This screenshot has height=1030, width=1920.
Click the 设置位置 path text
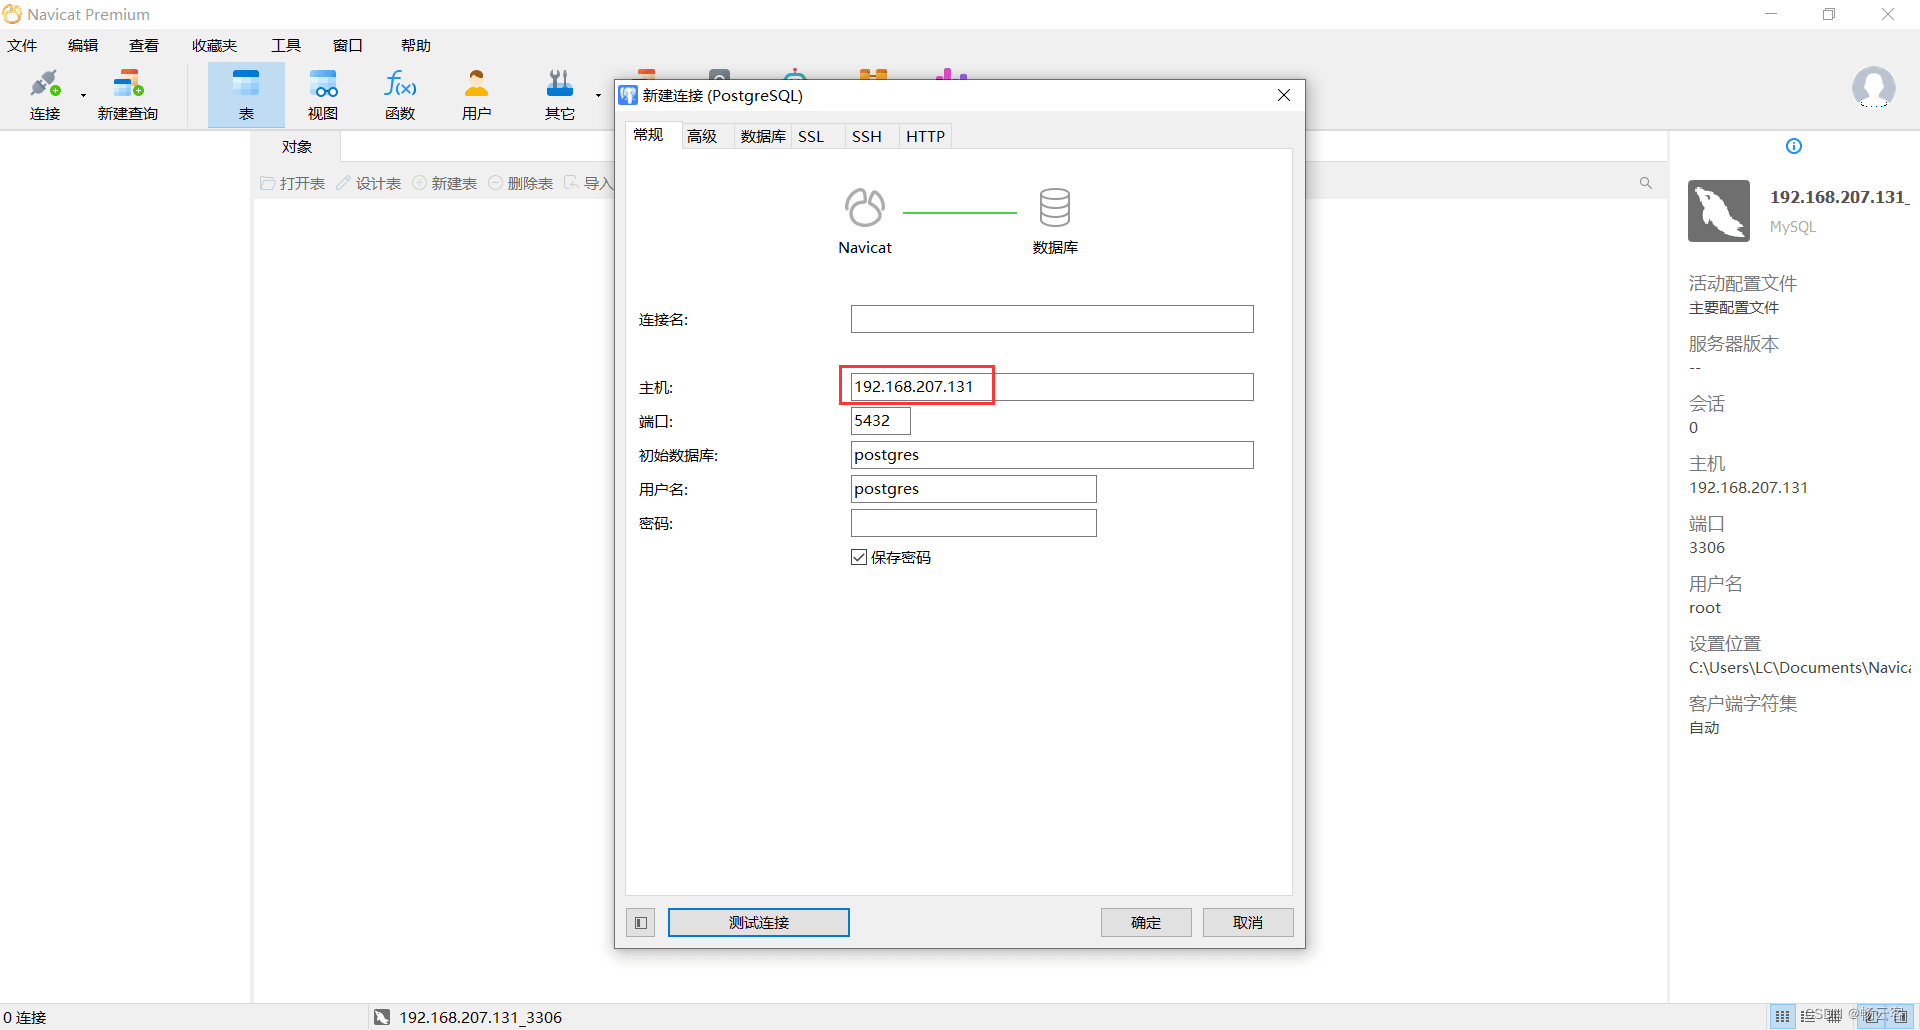pyautogui.click(x=1799, y=667)
